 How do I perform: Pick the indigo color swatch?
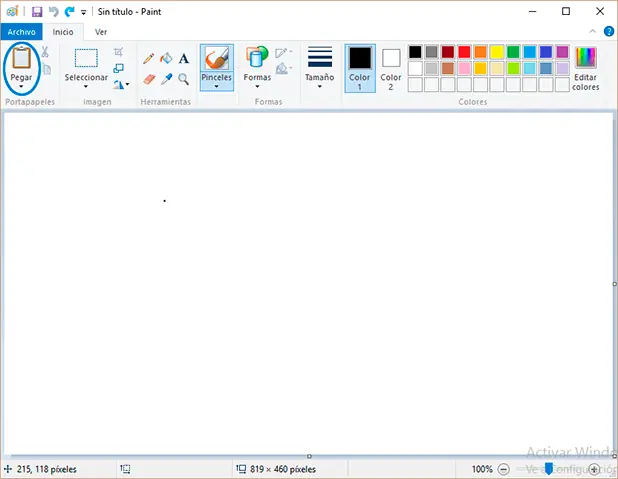546,52
